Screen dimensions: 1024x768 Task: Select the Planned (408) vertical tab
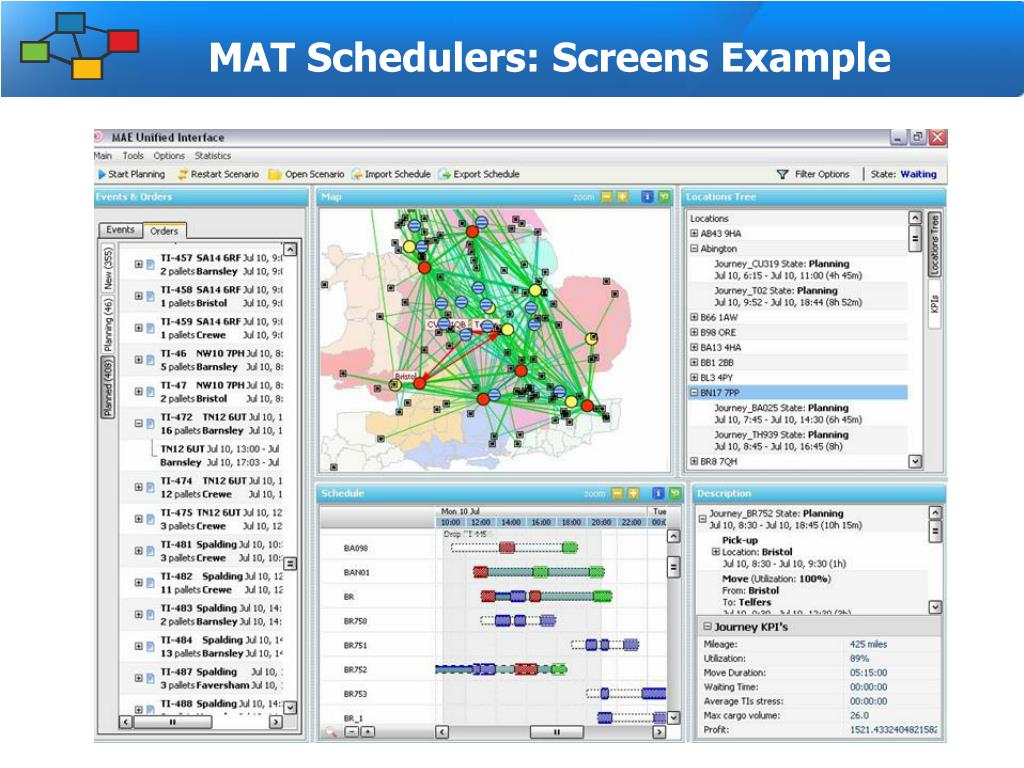(x=108, y=387)
